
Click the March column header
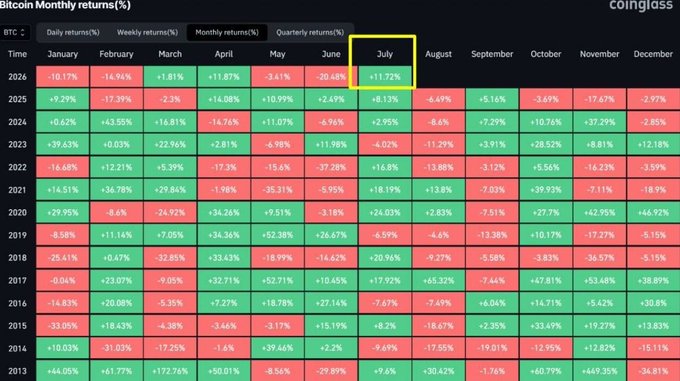(x=170, y=54)
